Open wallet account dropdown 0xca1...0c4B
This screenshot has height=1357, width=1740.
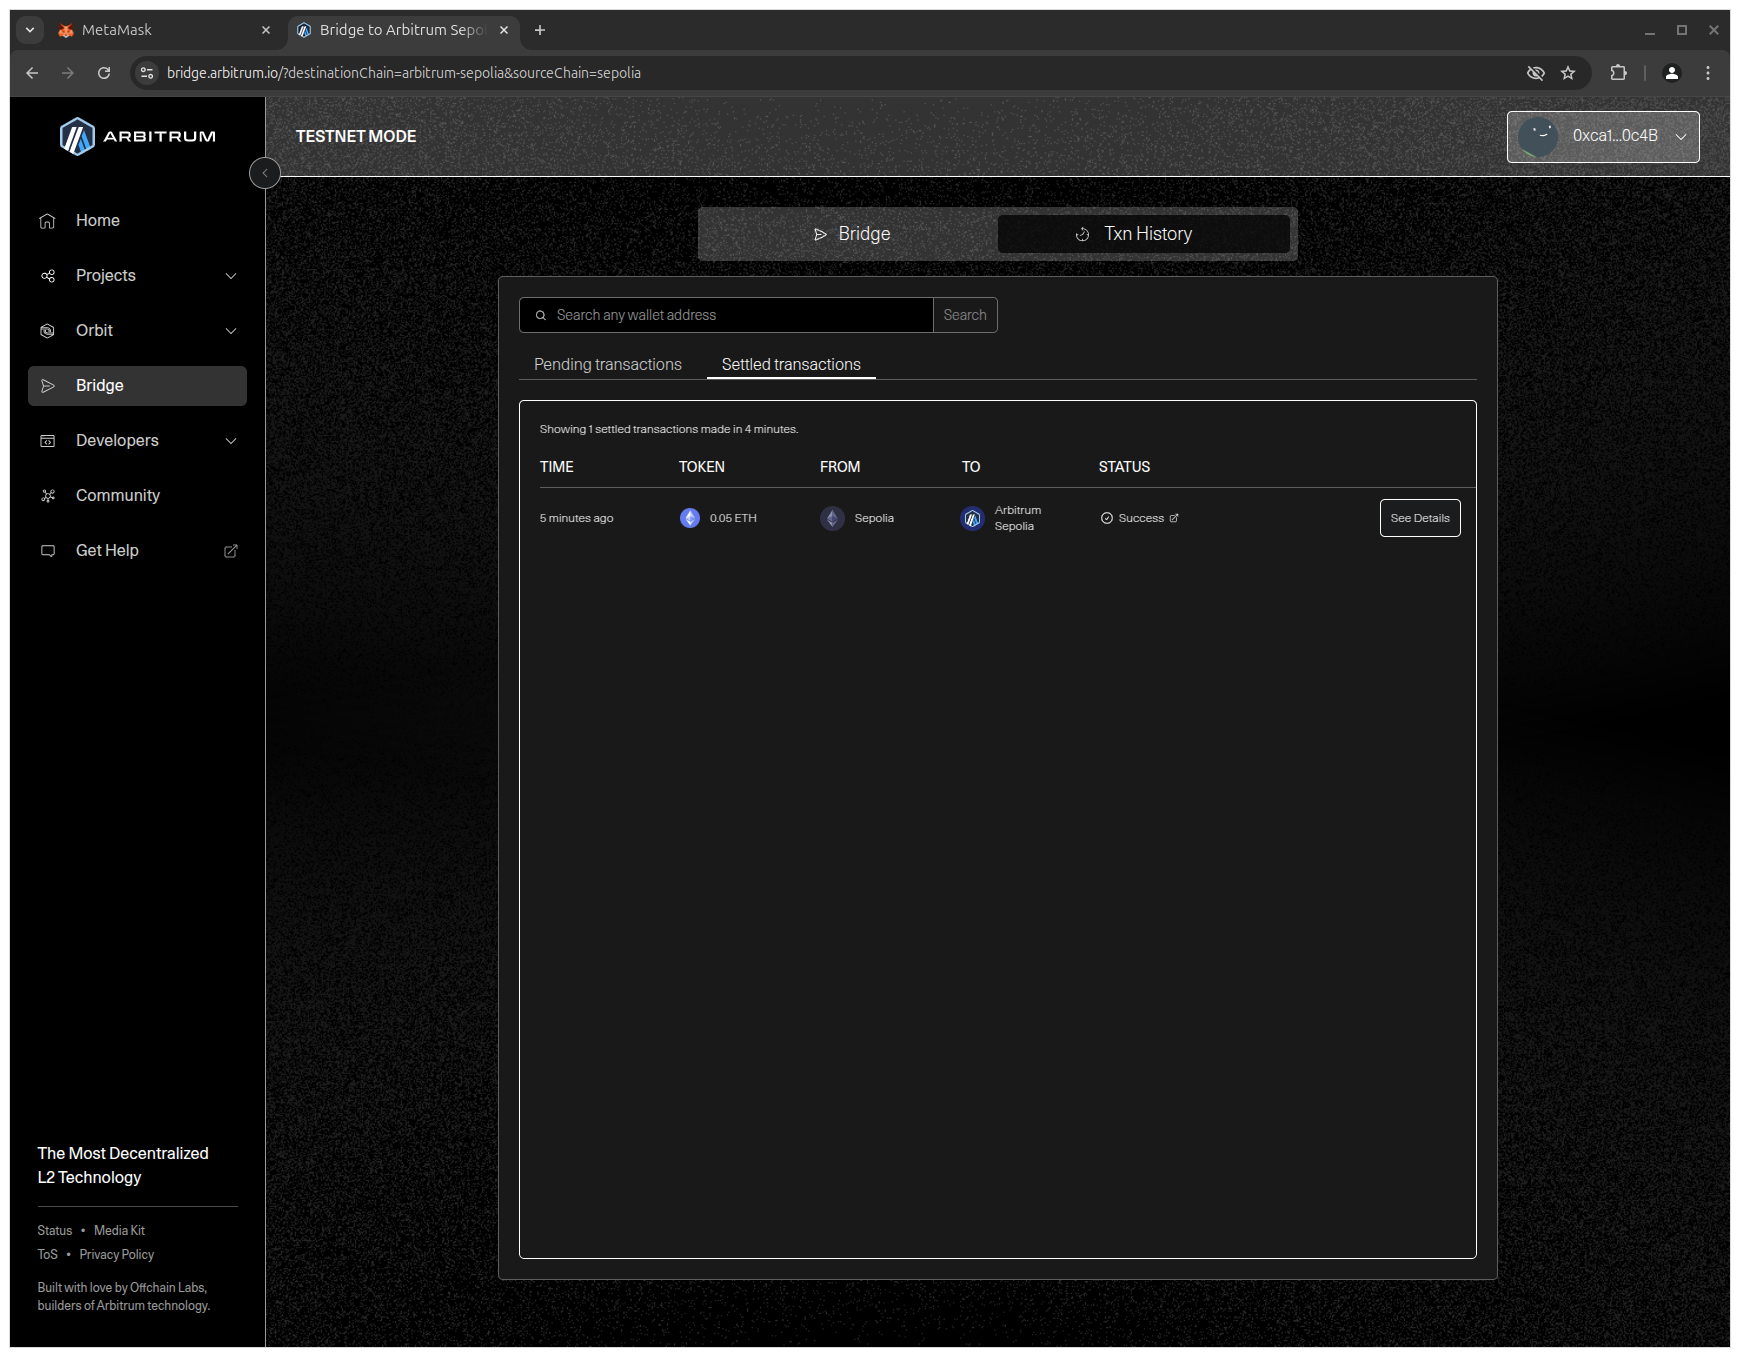pos(1603,137)
